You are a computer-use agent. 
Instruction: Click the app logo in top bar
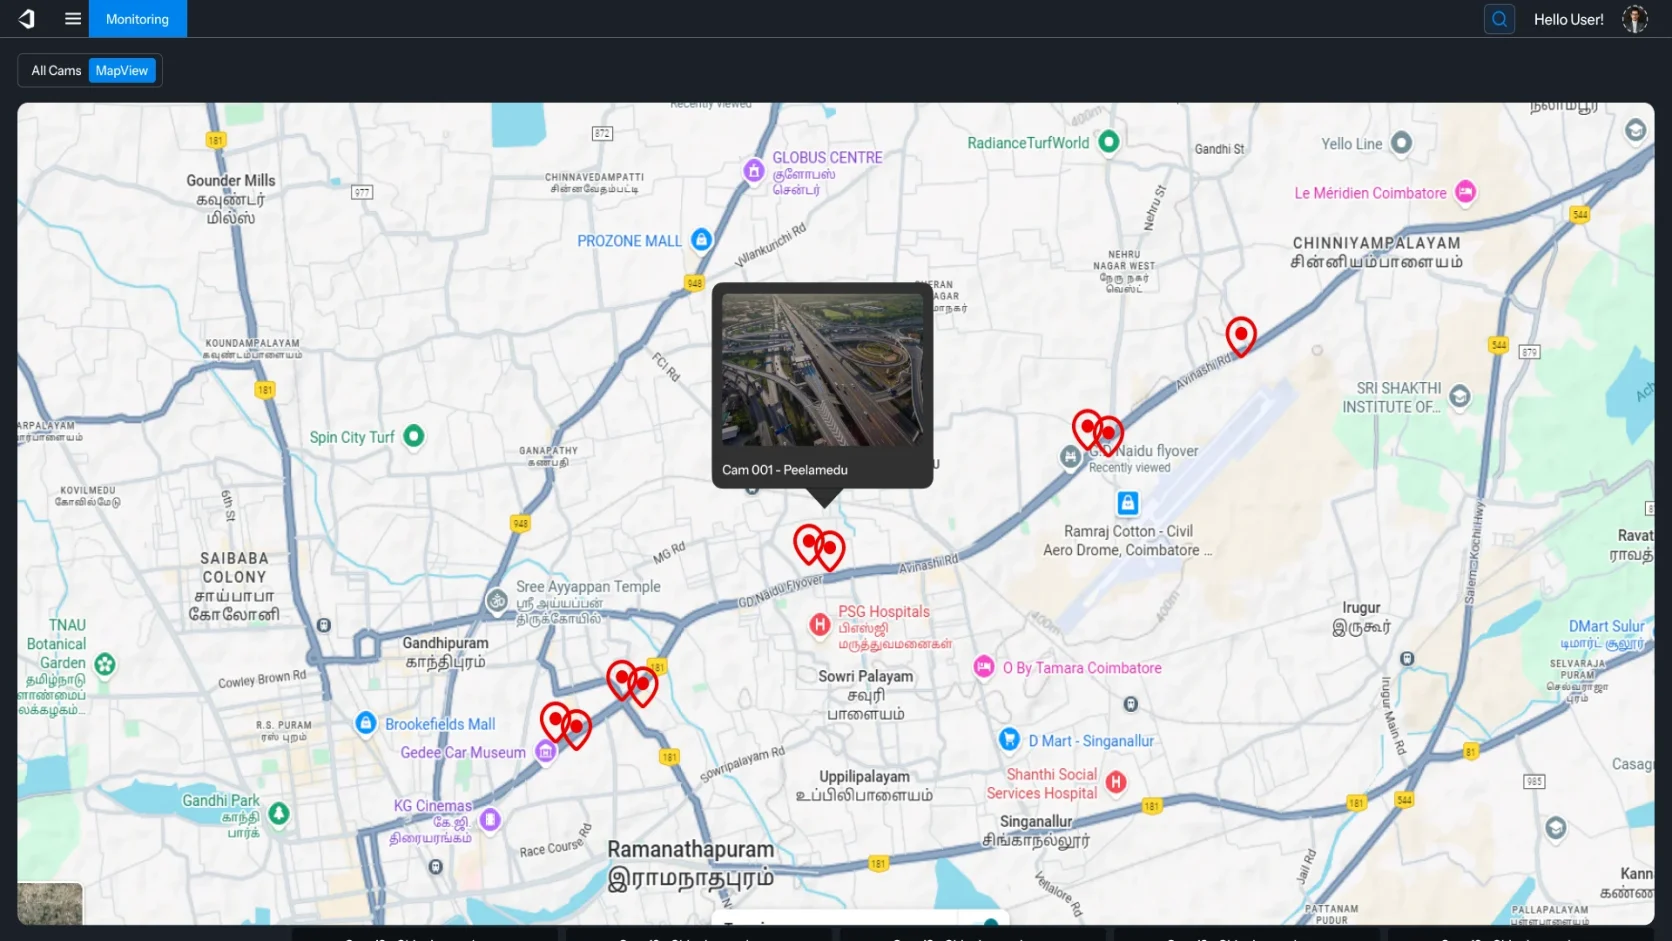pos(27,18)
